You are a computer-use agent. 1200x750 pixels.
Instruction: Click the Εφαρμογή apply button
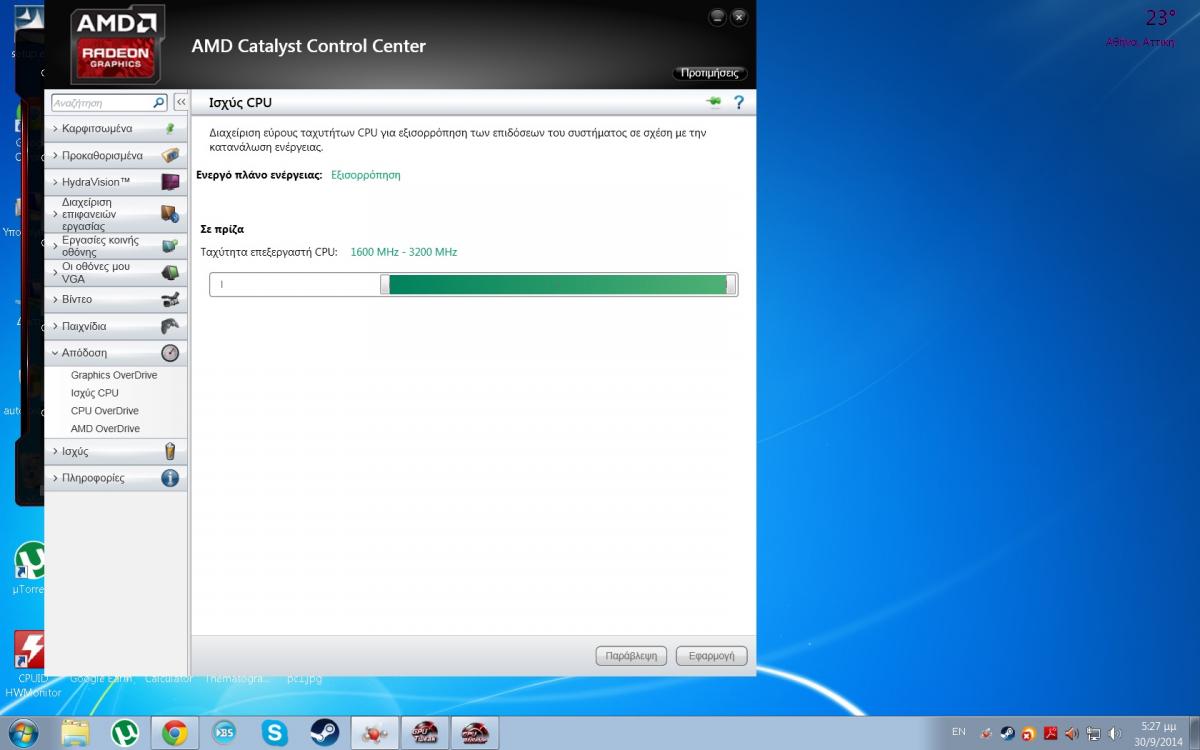coord(711,656)
